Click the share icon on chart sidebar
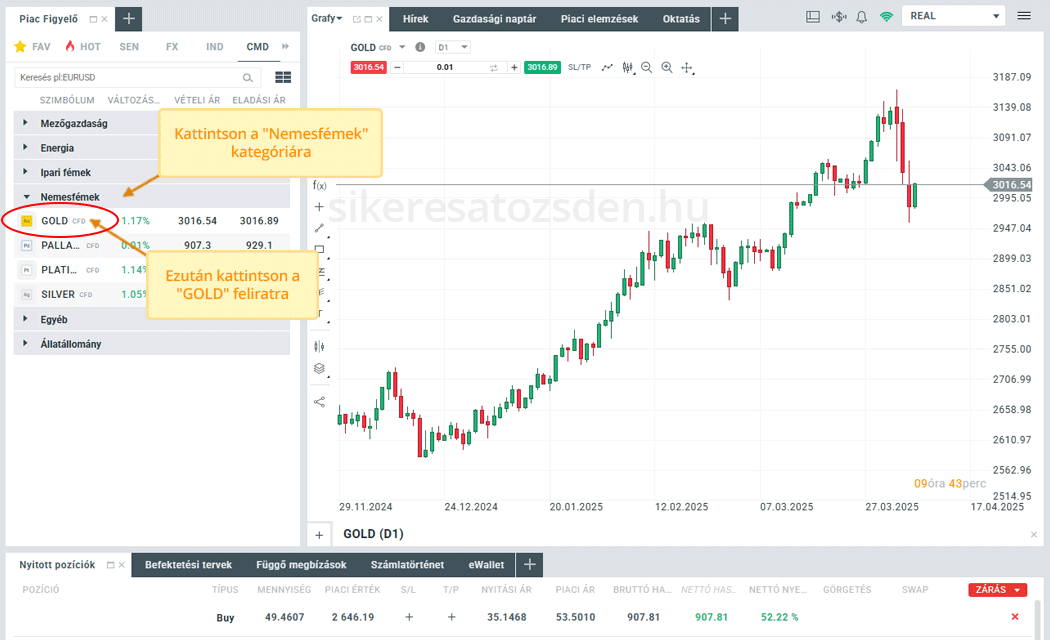1050x640 pixels. (x=320, y=402)
